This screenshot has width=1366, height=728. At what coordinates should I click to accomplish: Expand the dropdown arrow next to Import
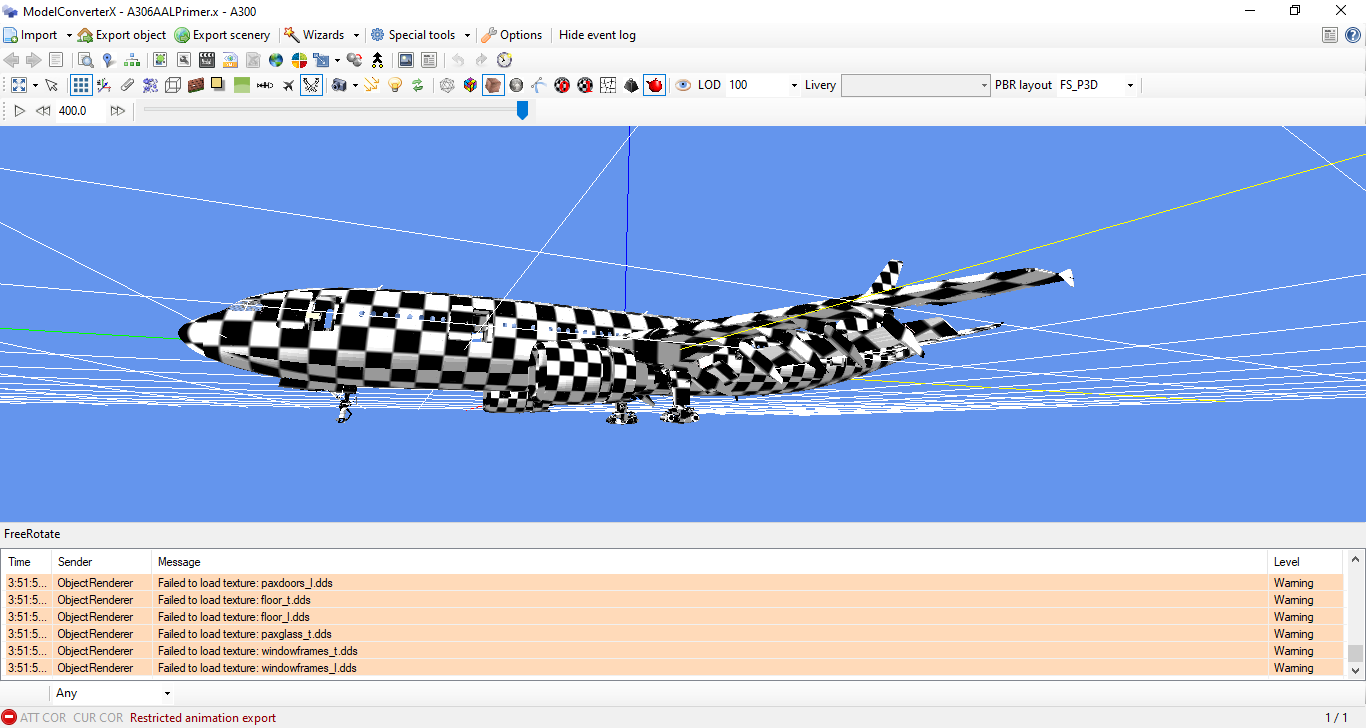70,35
